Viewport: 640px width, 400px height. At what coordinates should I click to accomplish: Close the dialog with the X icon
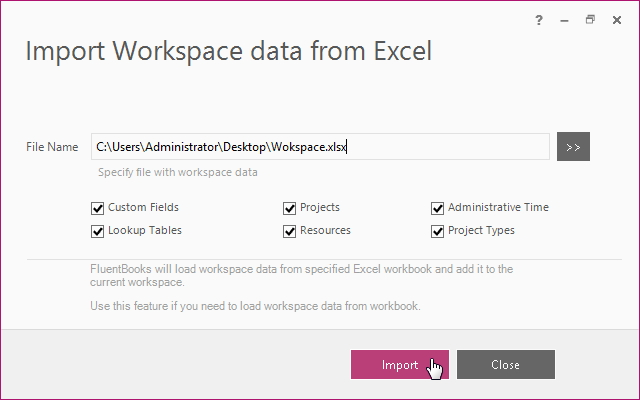(x=617, y=20)
